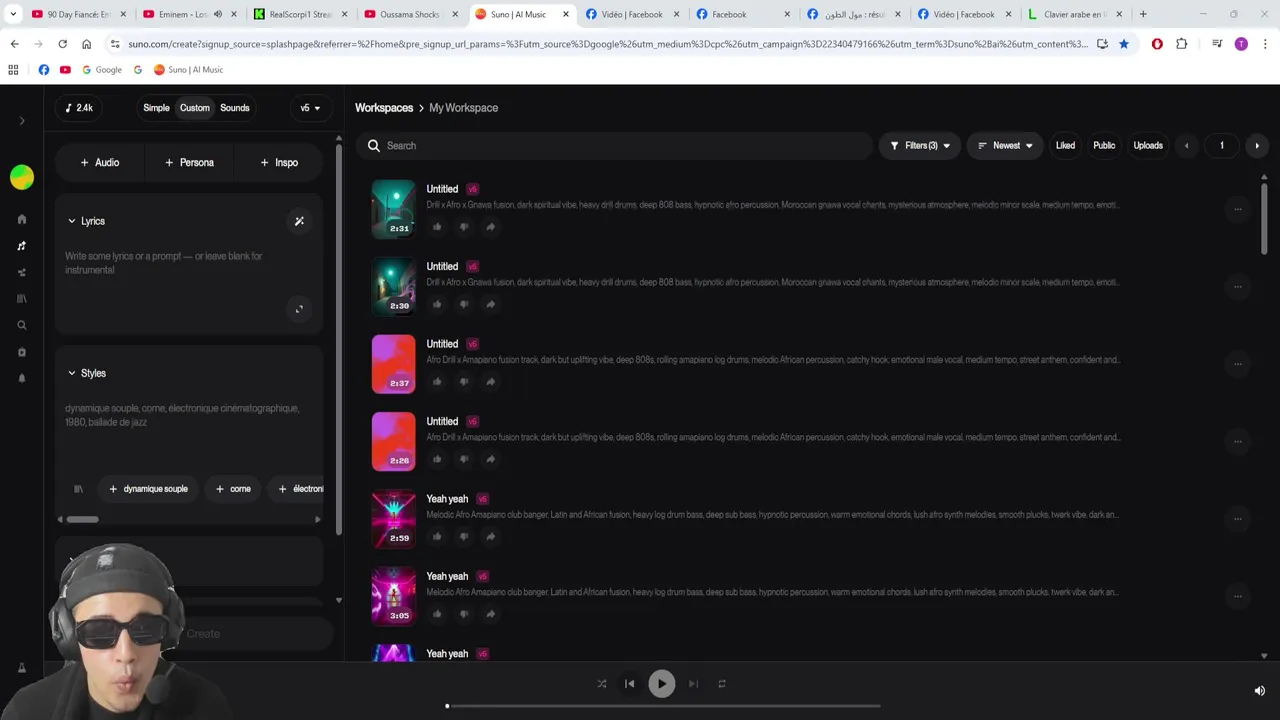This screenshot has width=1280, height=720.
Task: Toggle the Uploads filter
Action: (x=1148, y=146)
